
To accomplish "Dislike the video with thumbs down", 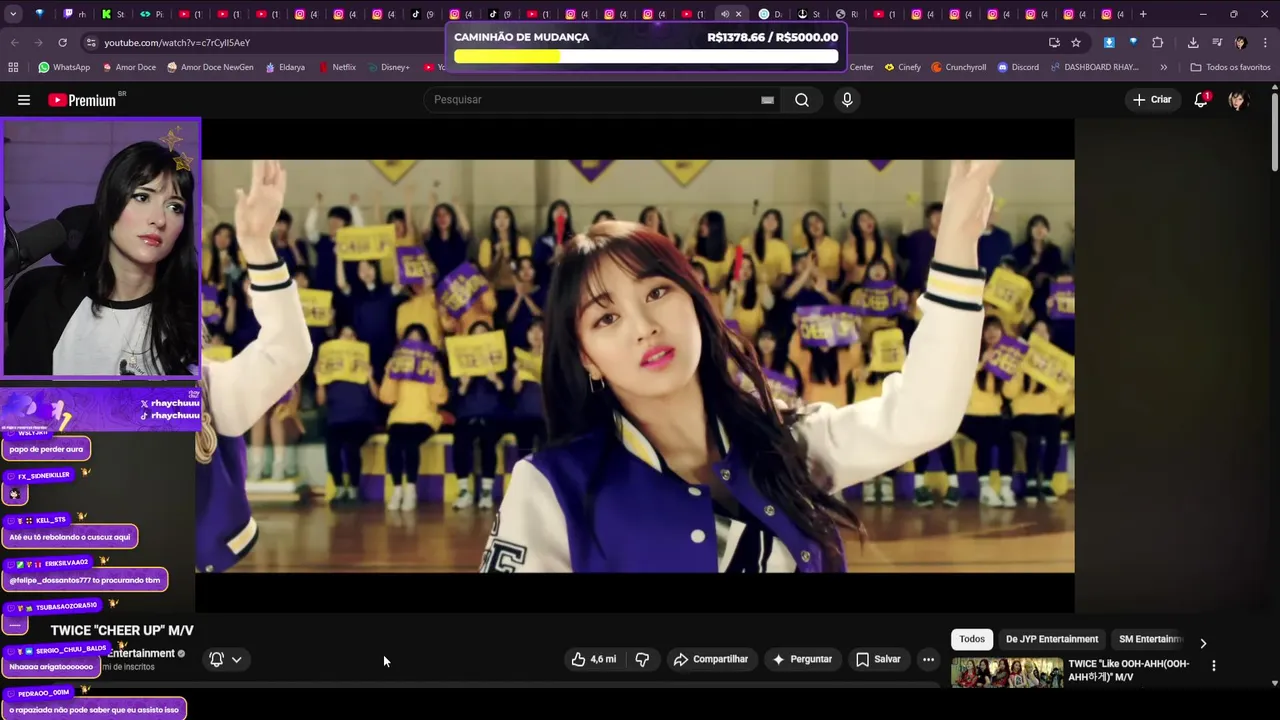I will click(x=642, y=659).
